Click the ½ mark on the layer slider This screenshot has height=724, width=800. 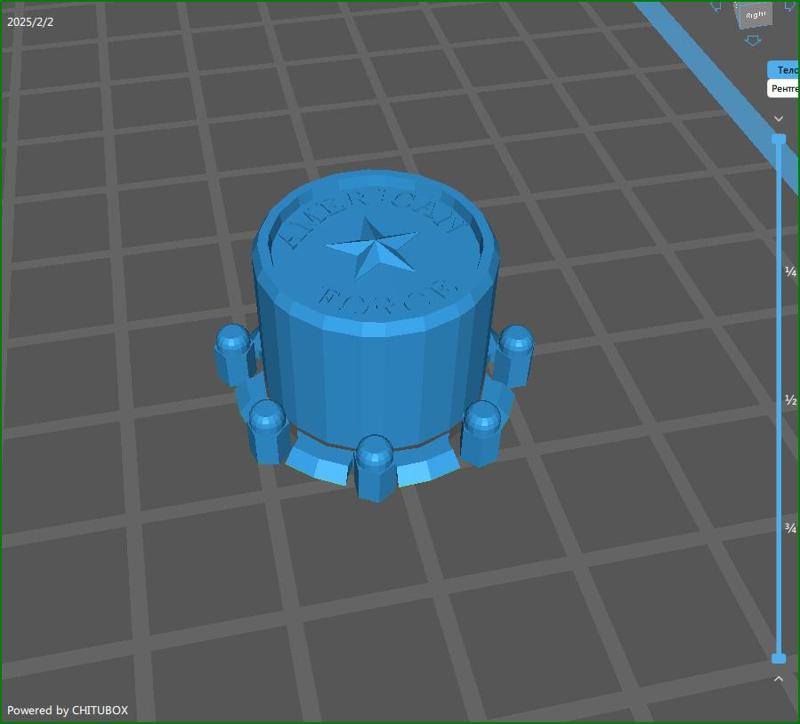(790, 400)
